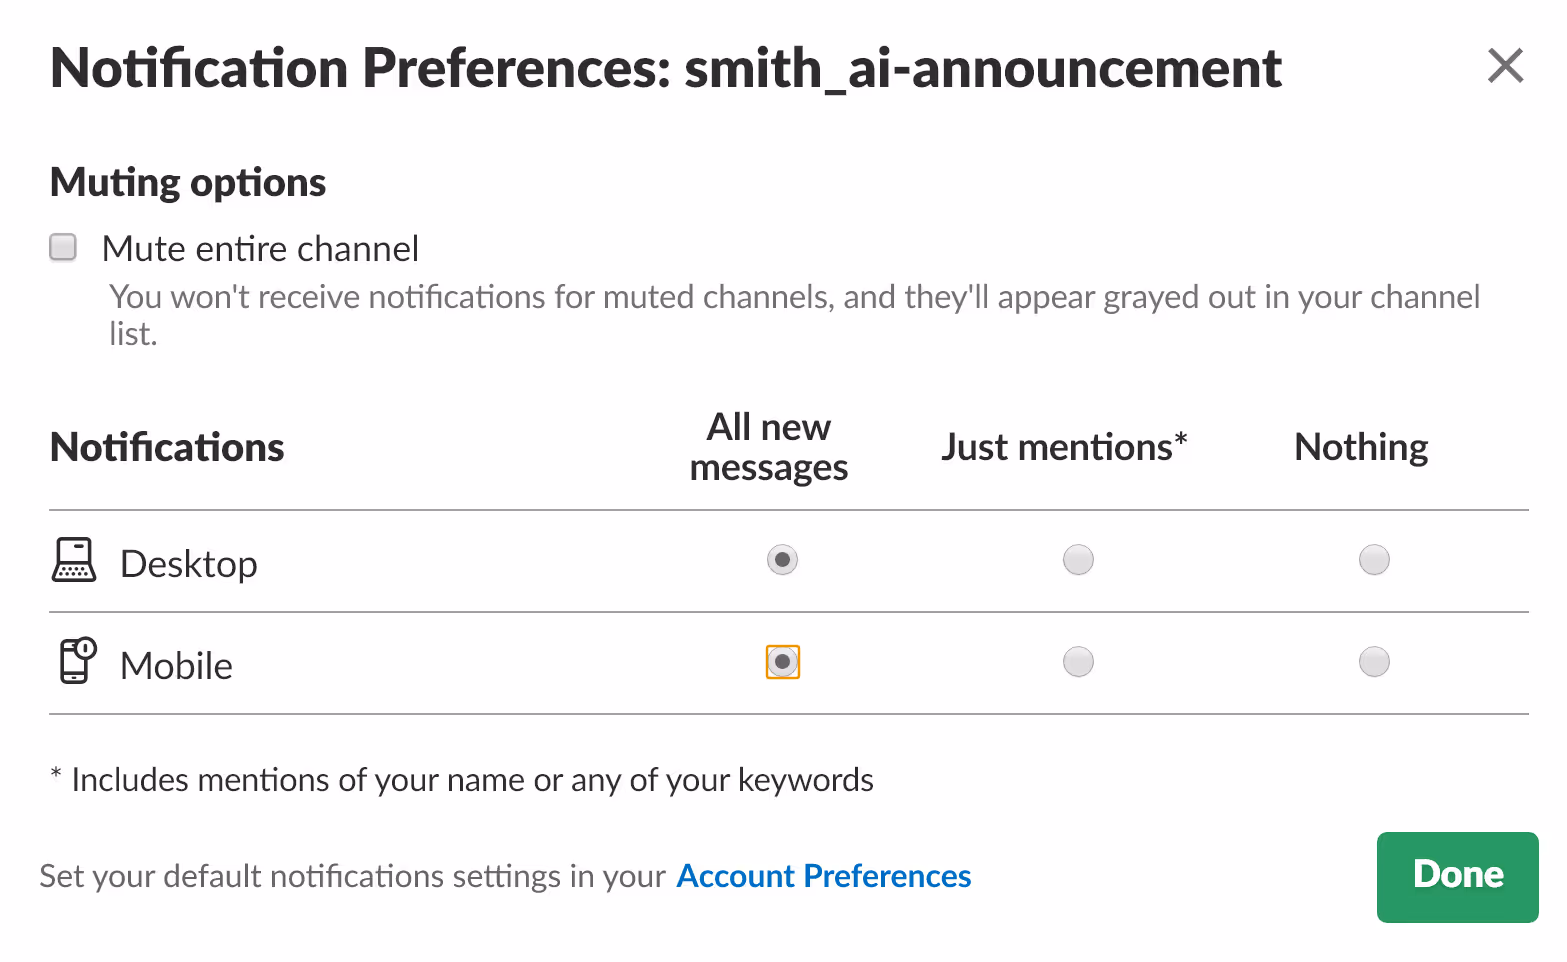Click the Desktop row label
Viewport: 1567px width, 962px height.
[x=188, y=562]
